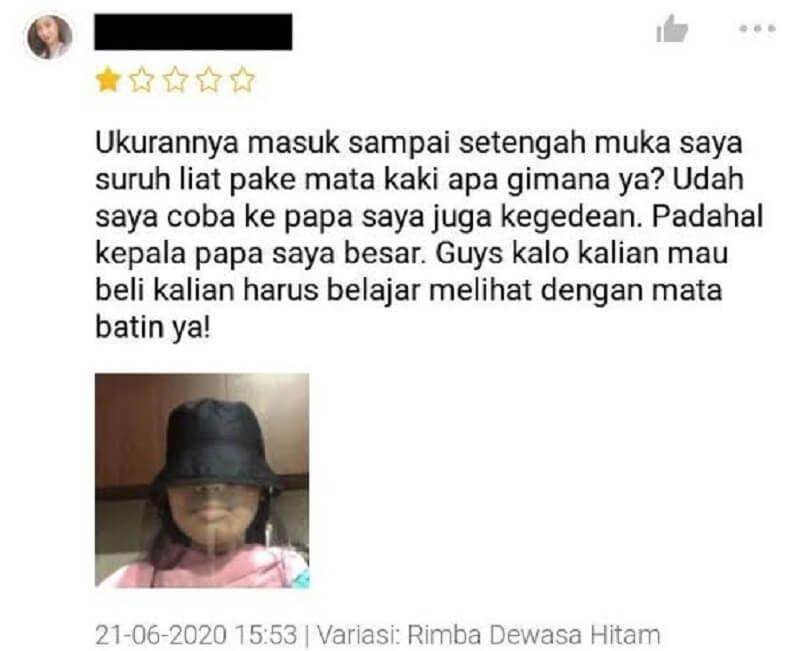Select the third empty rating star

(175, 81)
